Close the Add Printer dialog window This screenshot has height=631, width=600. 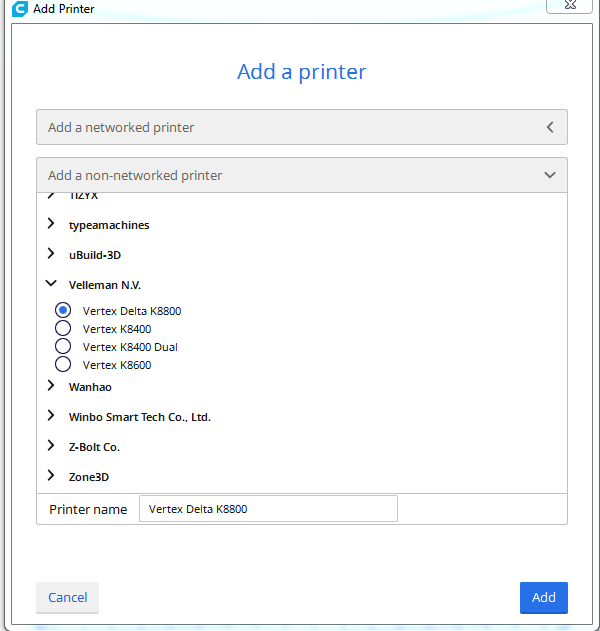tap(569, 6)
